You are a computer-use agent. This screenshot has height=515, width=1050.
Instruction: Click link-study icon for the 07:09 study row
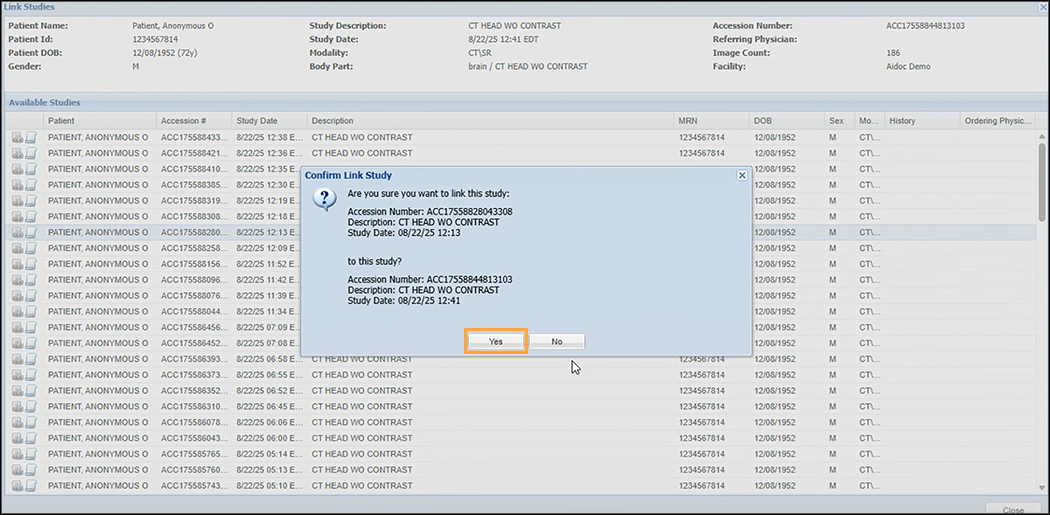18,327
